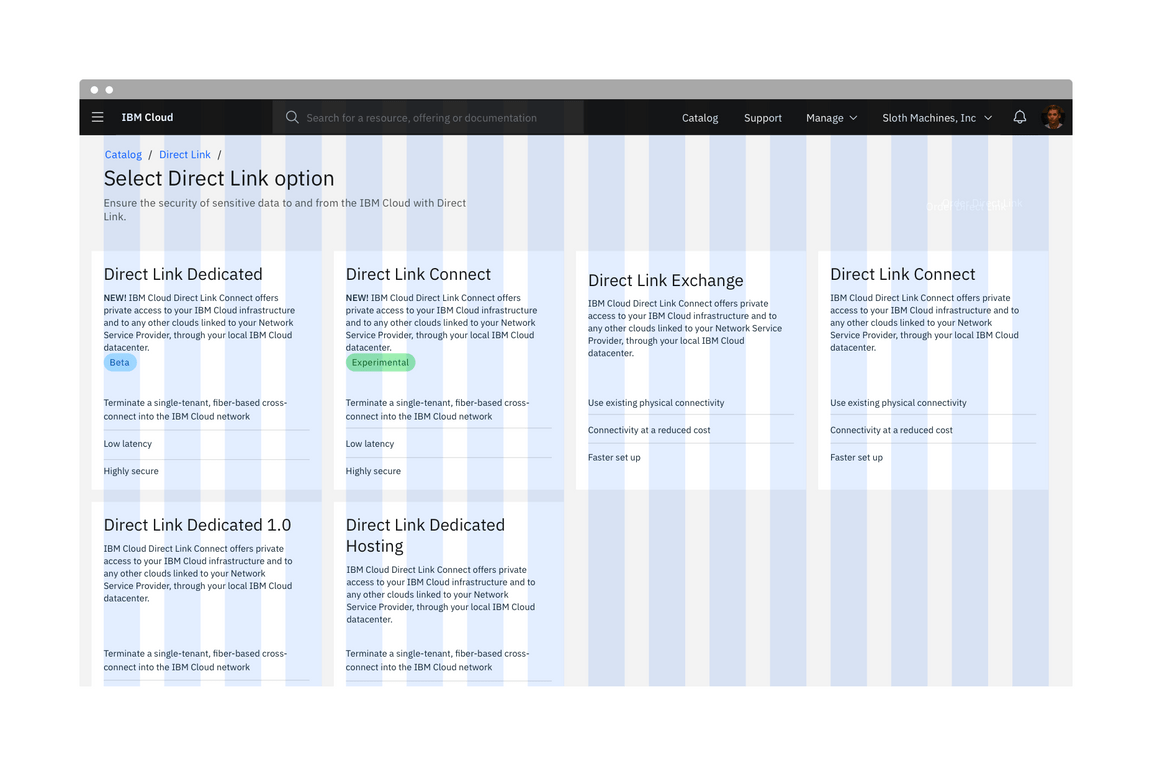
Task: Click Use existing physical connectivity in Exchange card
Action: [656, 403]
